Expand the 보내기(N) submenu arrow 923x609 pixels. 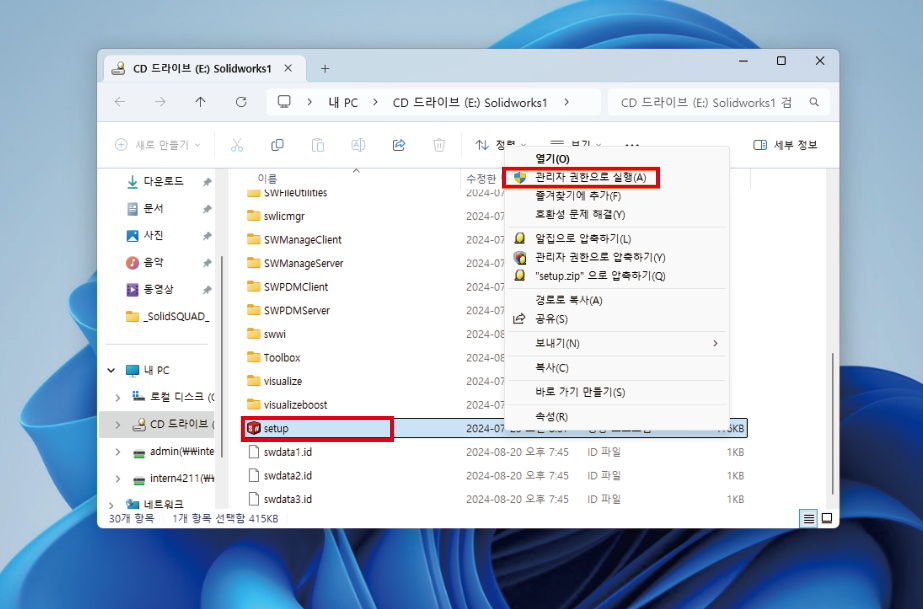(x=715, y=343)
